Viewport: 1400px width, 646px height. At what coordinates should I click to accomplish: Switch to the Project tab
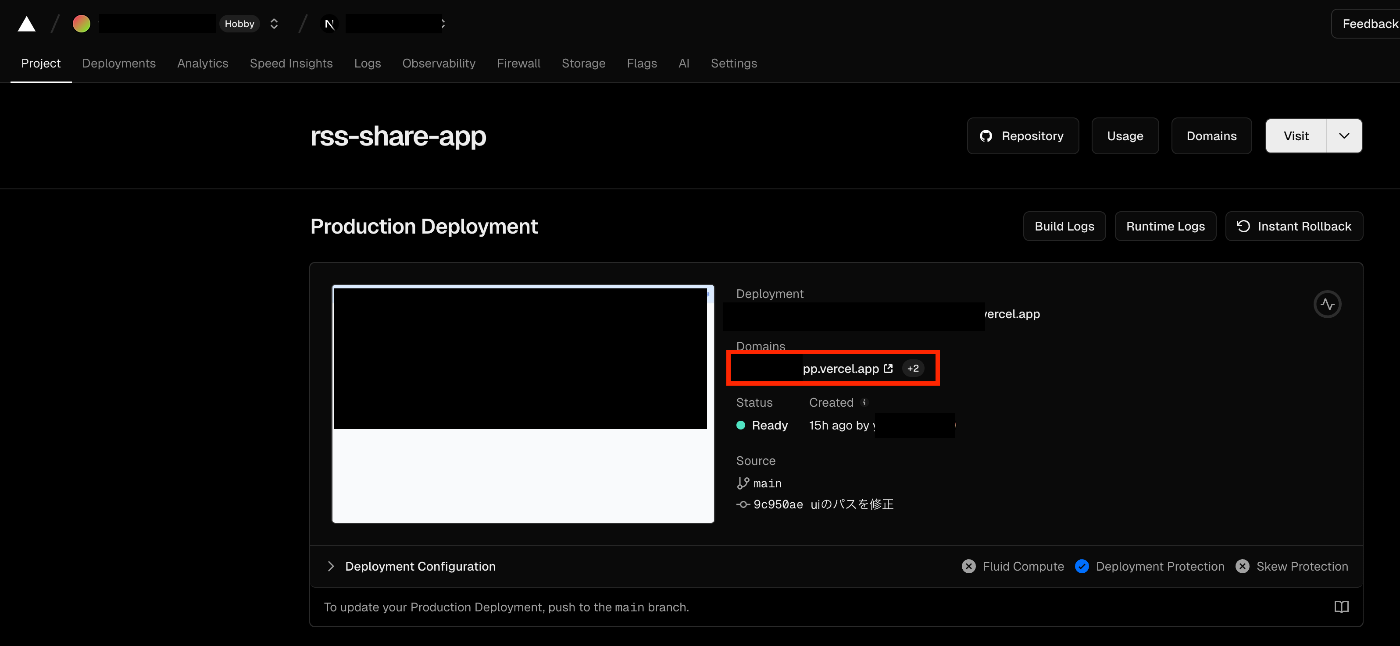[41, 63]
